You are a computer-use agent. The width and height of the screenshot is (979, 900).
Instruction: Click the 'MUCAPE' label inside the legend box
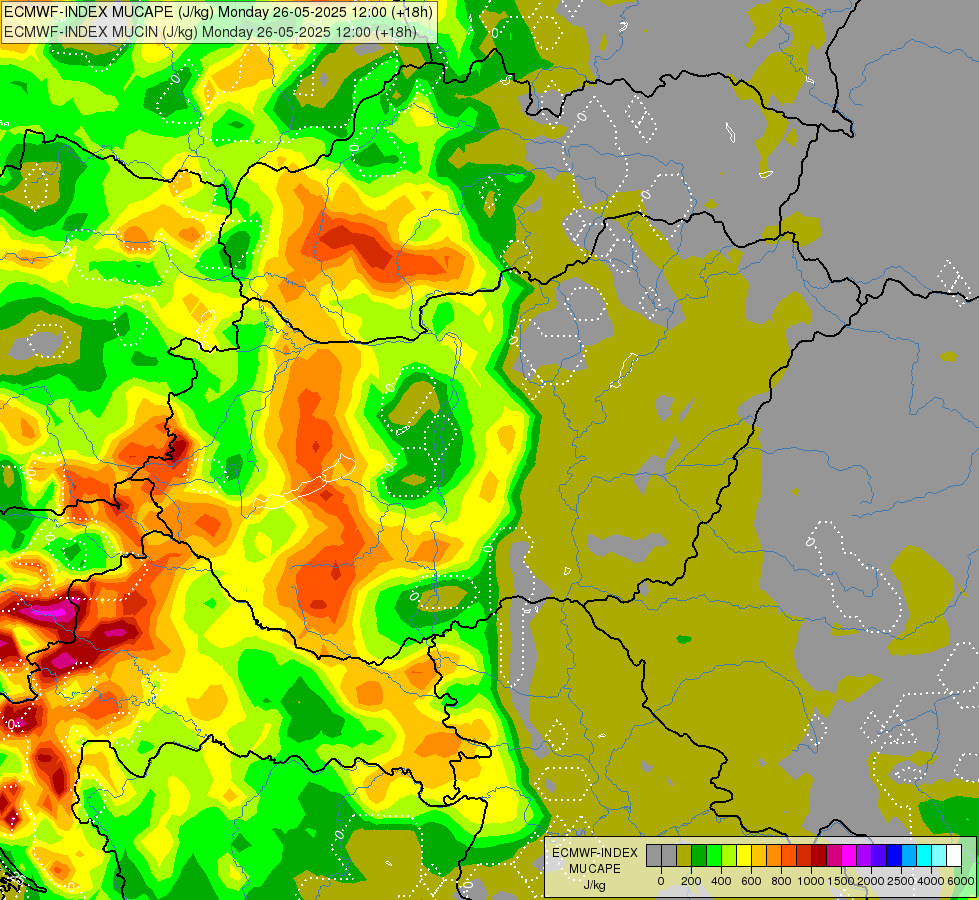tap(595, 869)
